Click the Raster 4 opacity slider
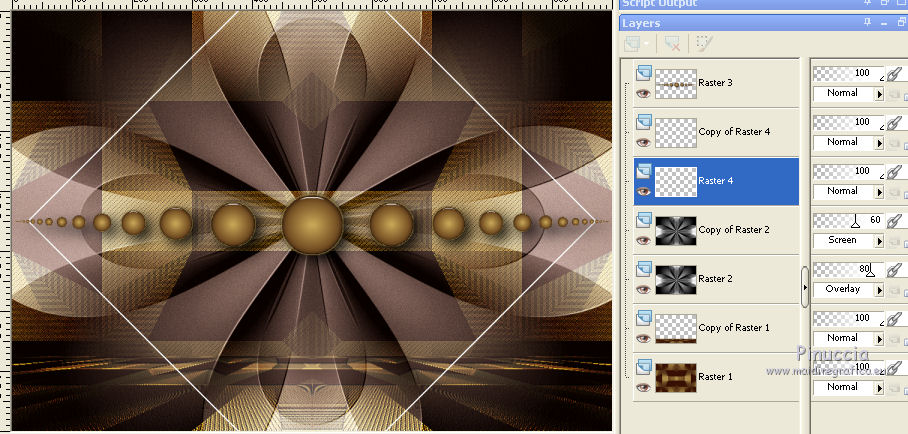This screenshot has width=908, height=434. (x=849, y=172)
